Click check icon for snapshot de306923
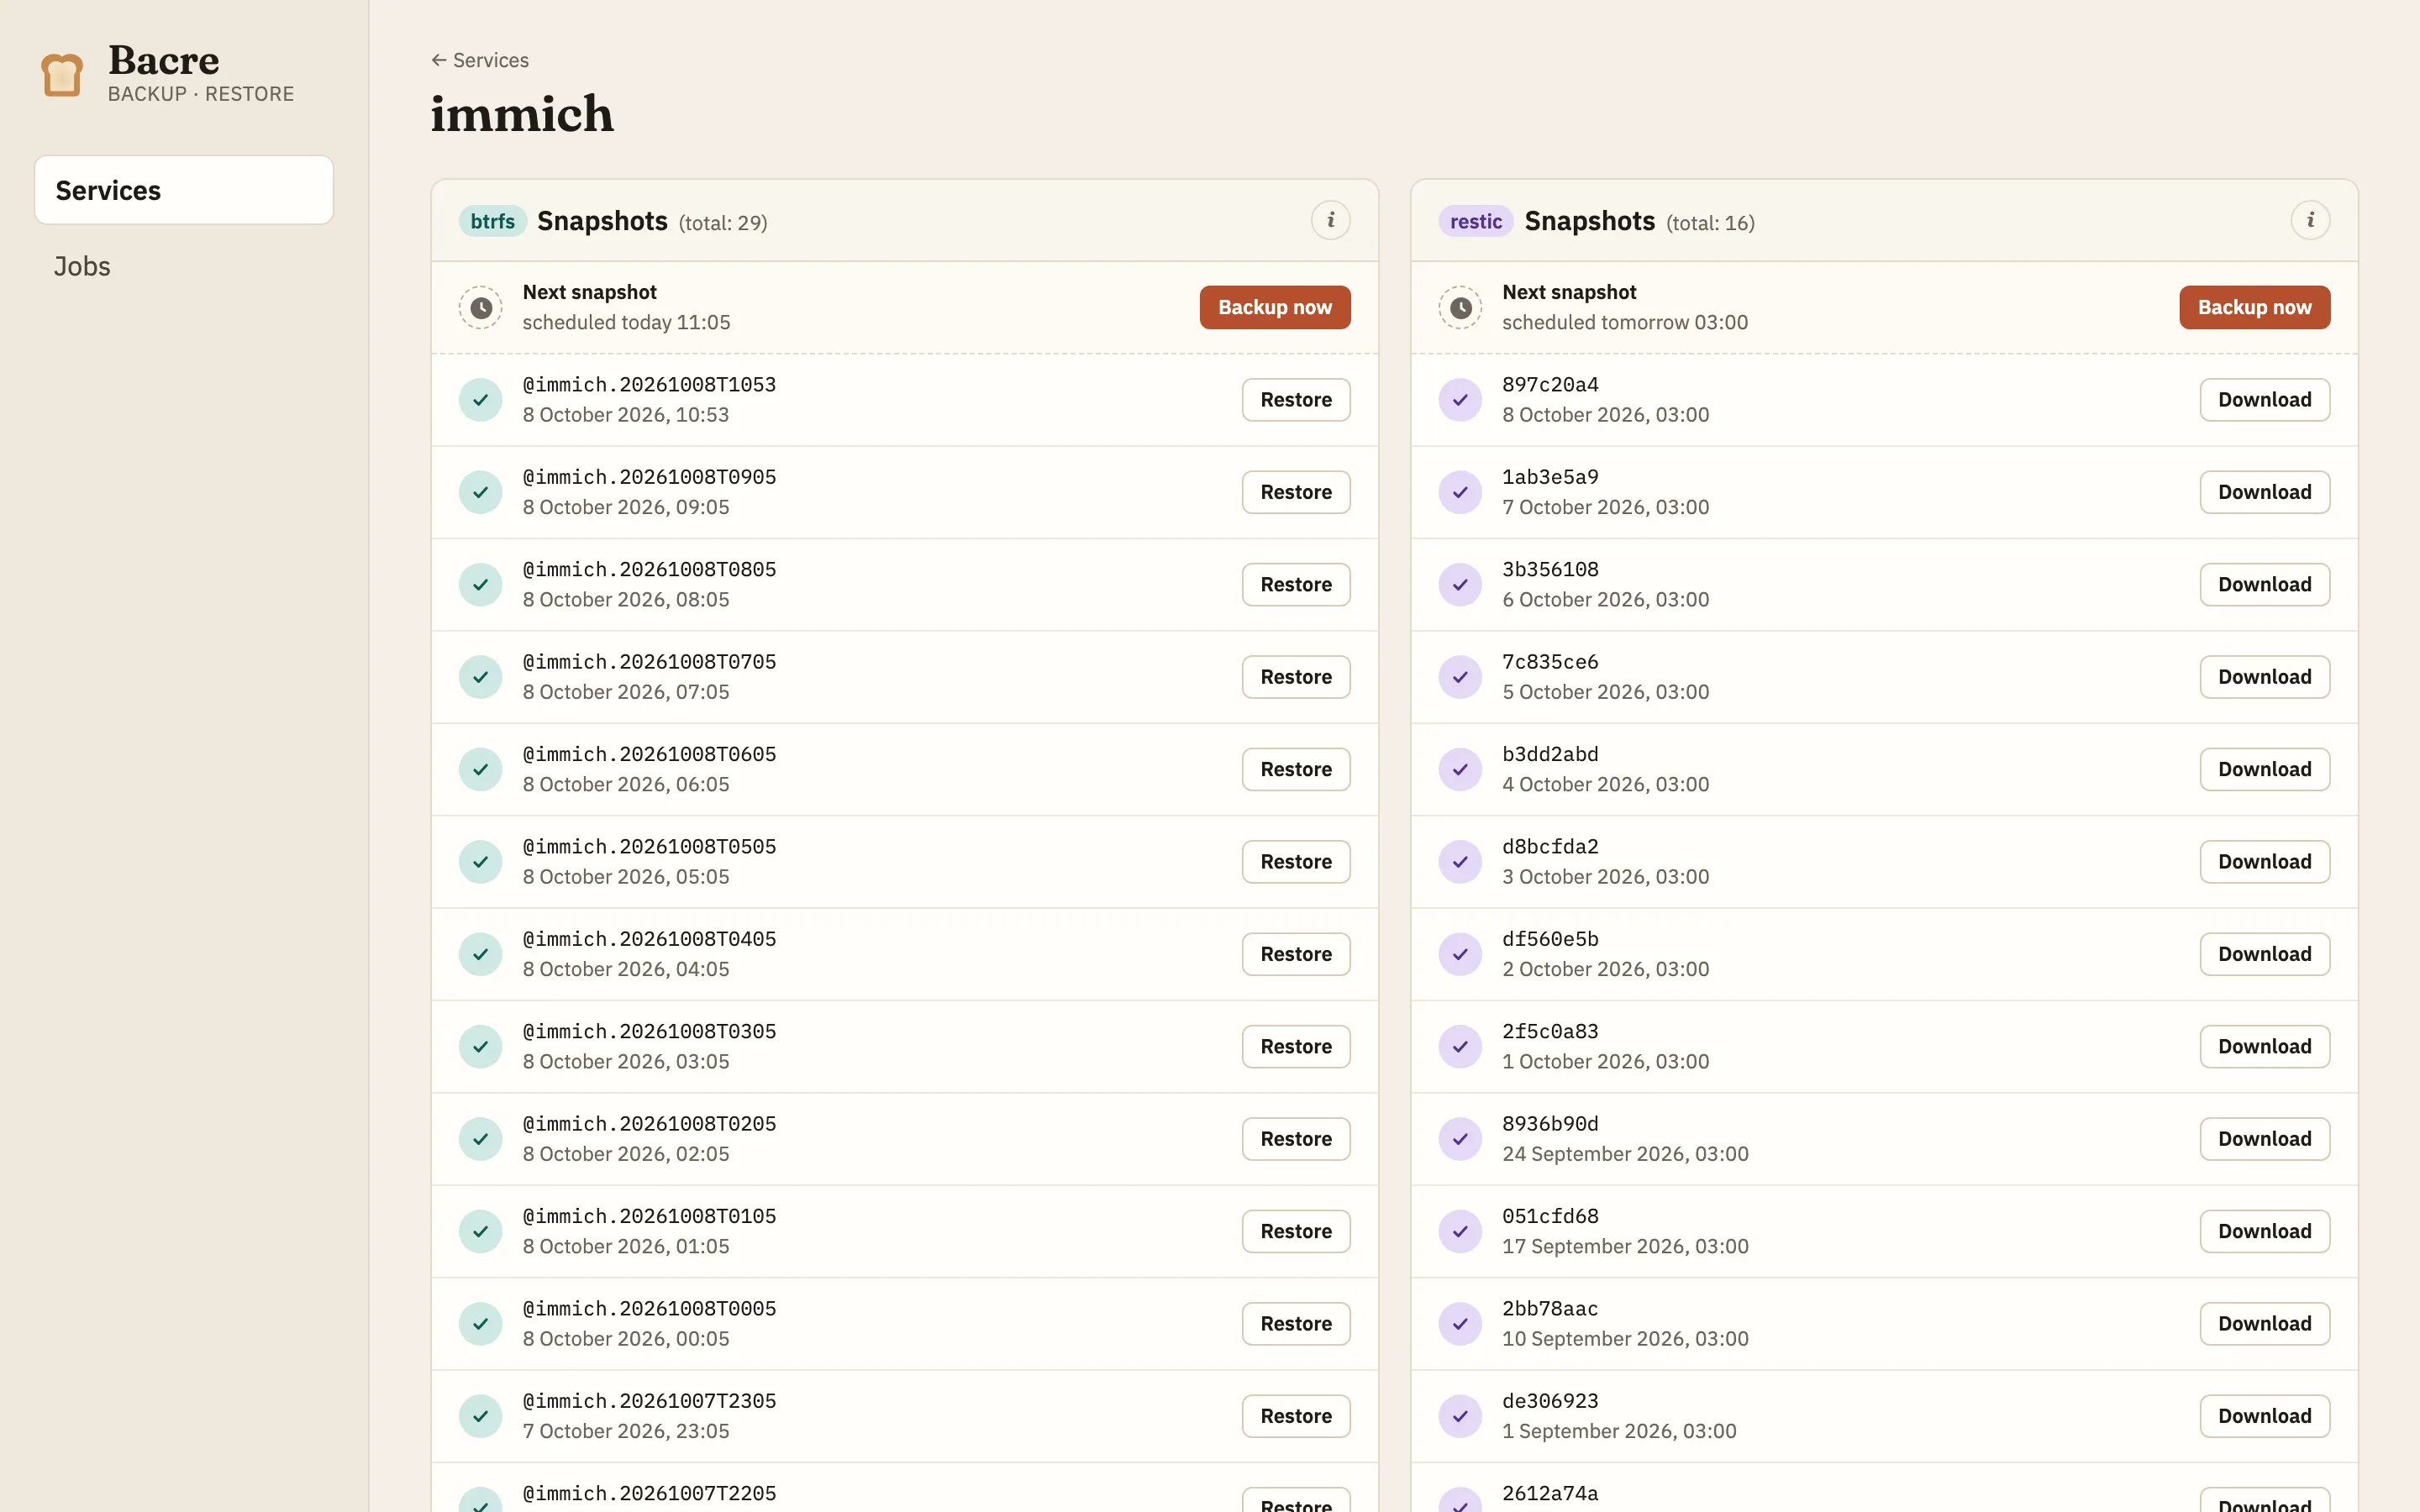Image resolution: width=2420 pixels, height=1512 pixels. tap(1460, 1415)
